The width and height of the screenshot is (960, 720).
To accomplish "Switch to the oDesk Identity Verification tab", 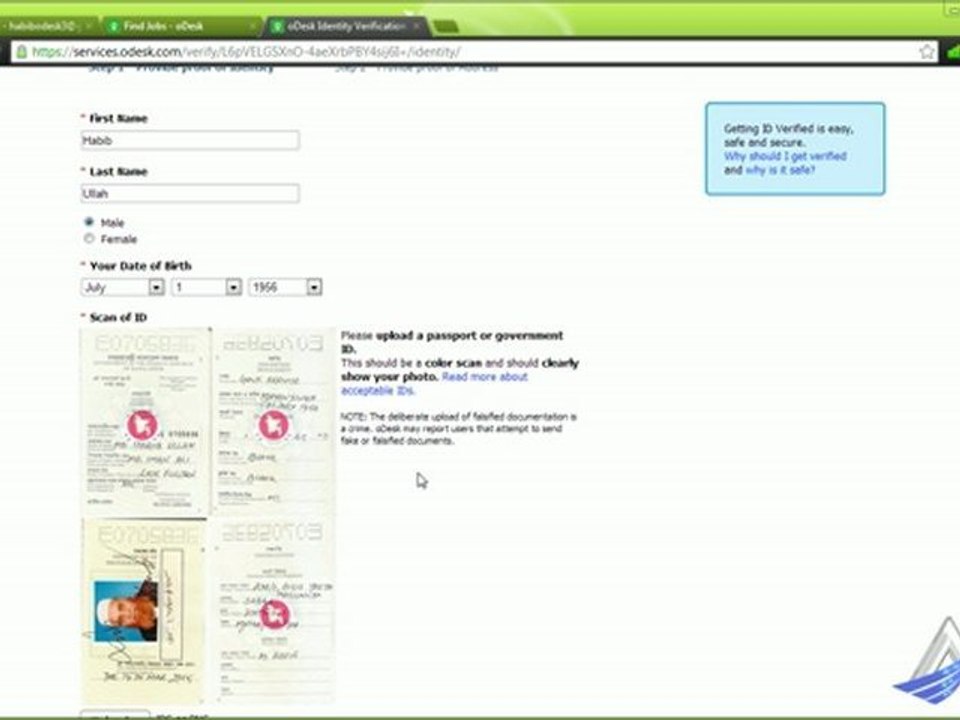I will [345, 26].
